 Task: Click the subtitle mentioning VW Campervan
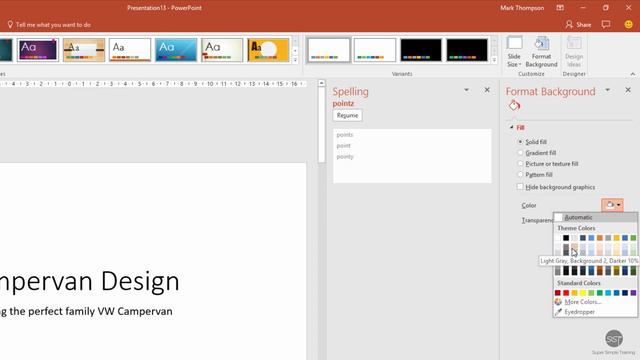(x=86, y=311)
